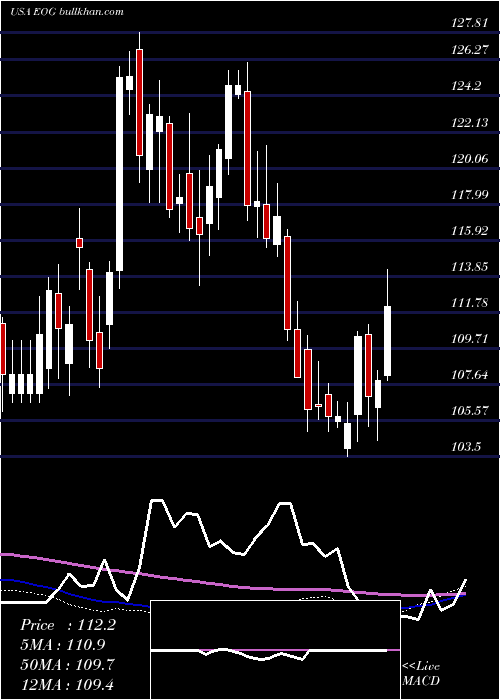Click the last white candlestick on the chart
Image resolution: width=500 pixels, height=700 pixels.
tap(388, 341)
